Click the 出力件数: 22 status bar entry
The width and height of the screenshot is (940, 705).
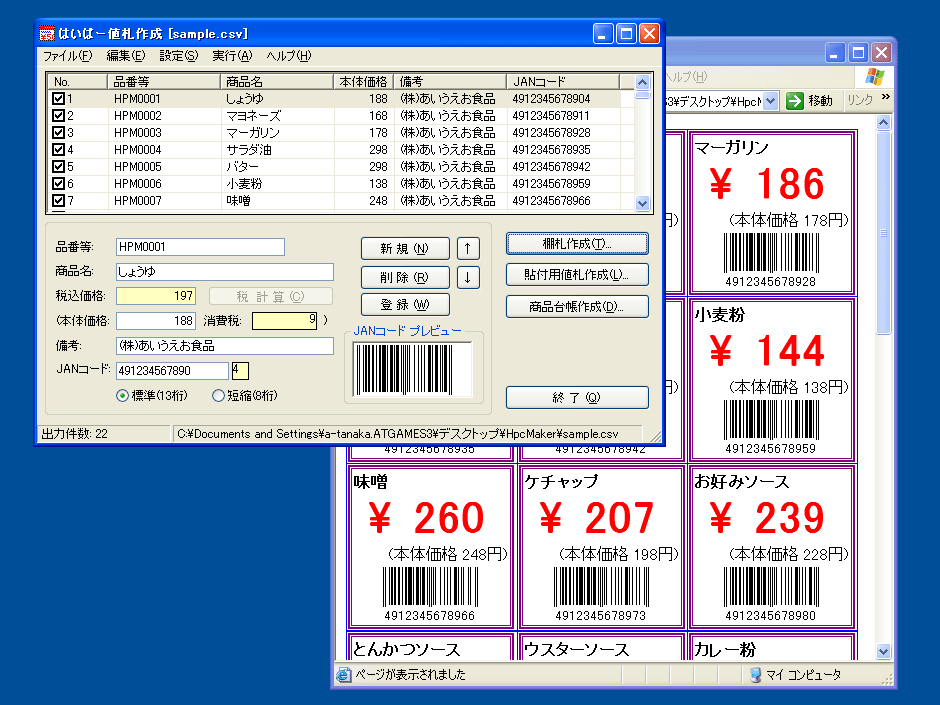click(x=103, y=433)
